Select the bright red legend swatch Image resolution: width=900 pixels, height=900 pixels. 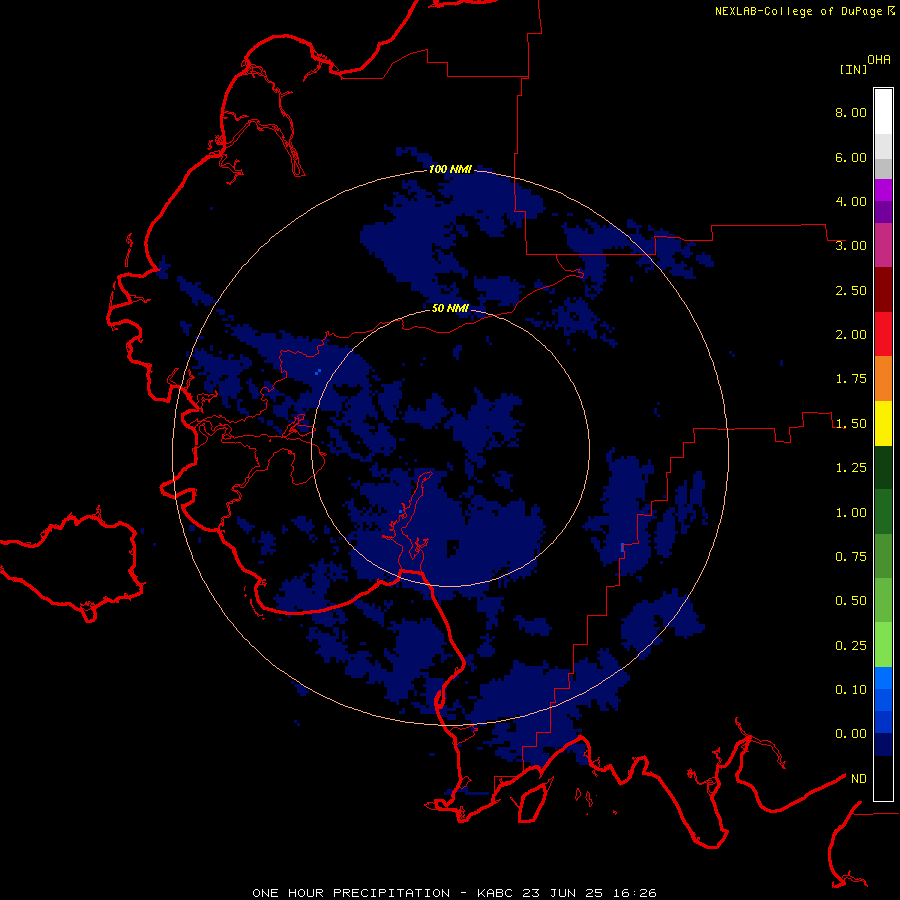(x=883, y=334)
